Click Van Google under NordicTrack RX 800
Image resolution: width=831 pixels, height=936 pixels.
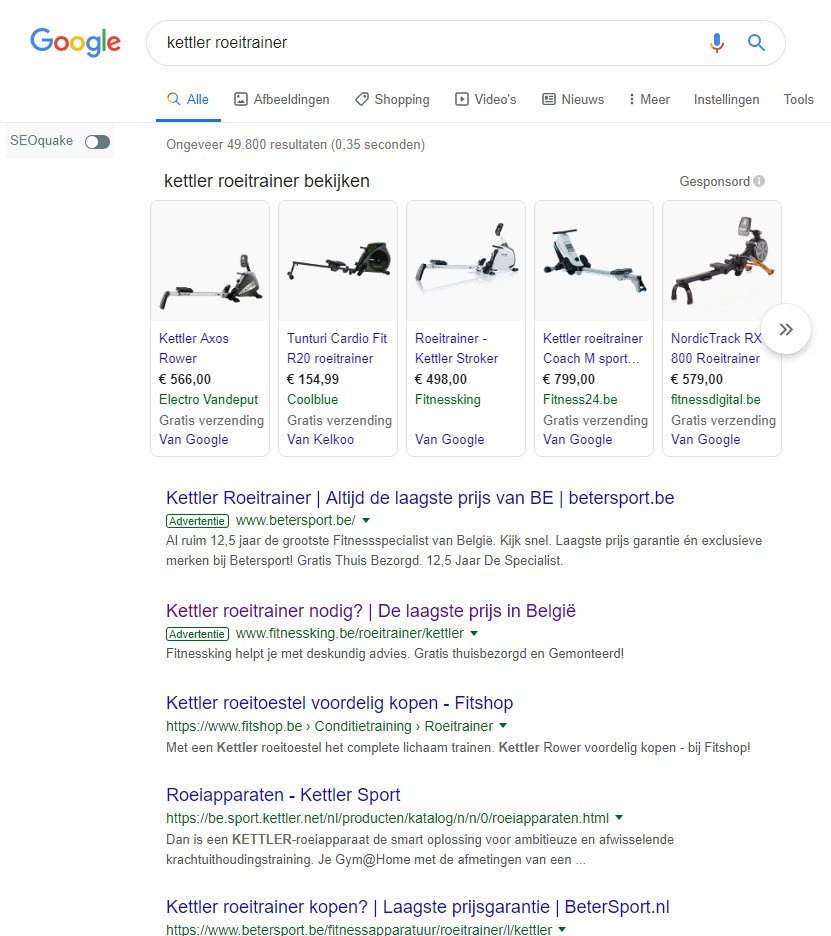click(x=706, y=439)
